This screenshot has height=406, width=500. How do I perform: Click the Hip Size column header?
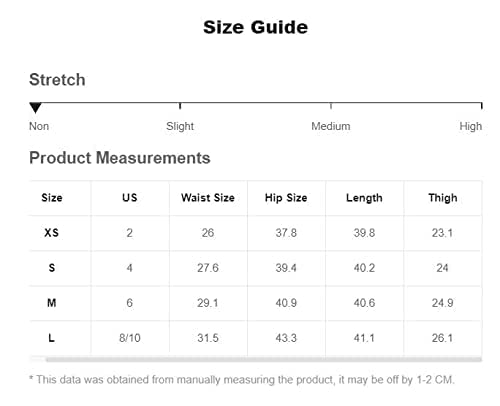click(286, 198)
